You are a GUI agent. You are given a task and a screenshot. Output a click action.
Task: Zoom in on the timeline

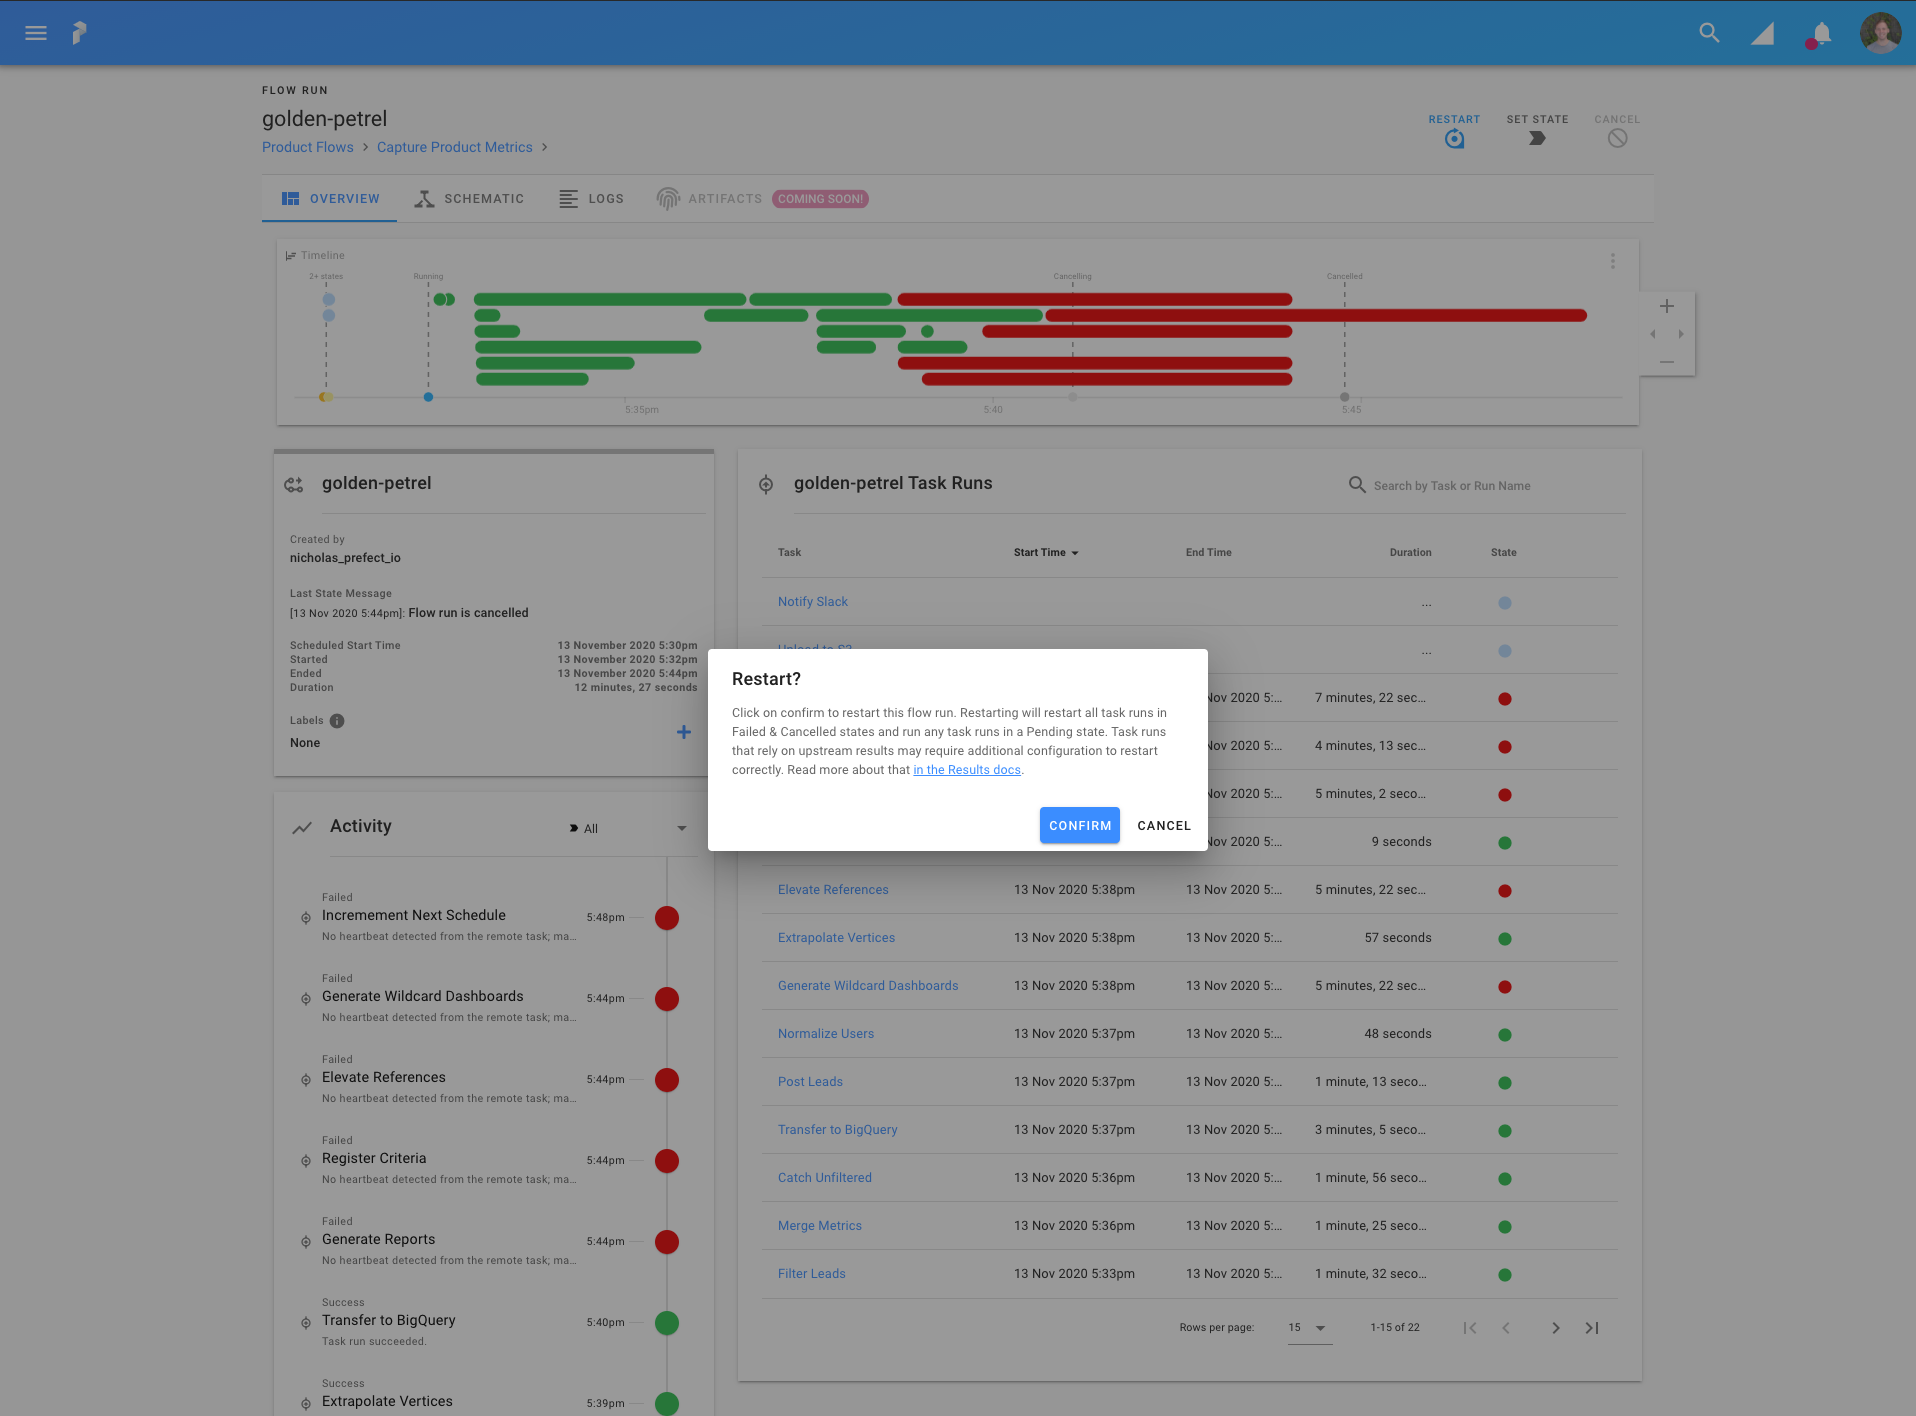point(1667,306)
